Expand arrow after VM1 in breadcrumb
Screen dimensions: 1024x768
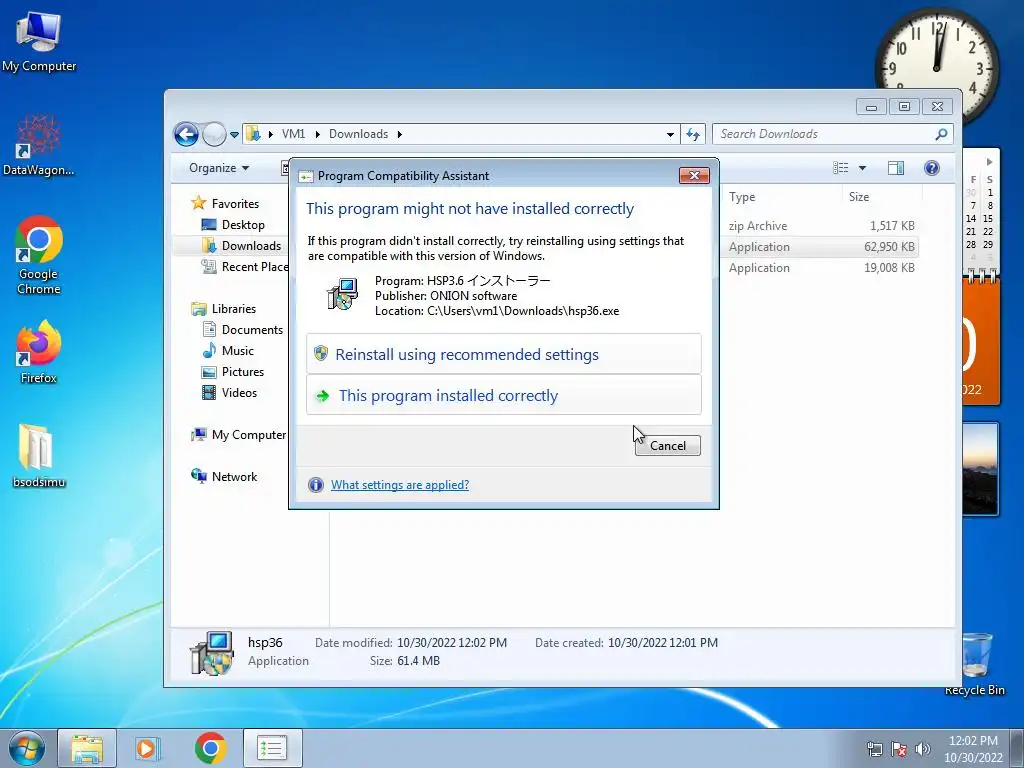click(x=317, y=135)
